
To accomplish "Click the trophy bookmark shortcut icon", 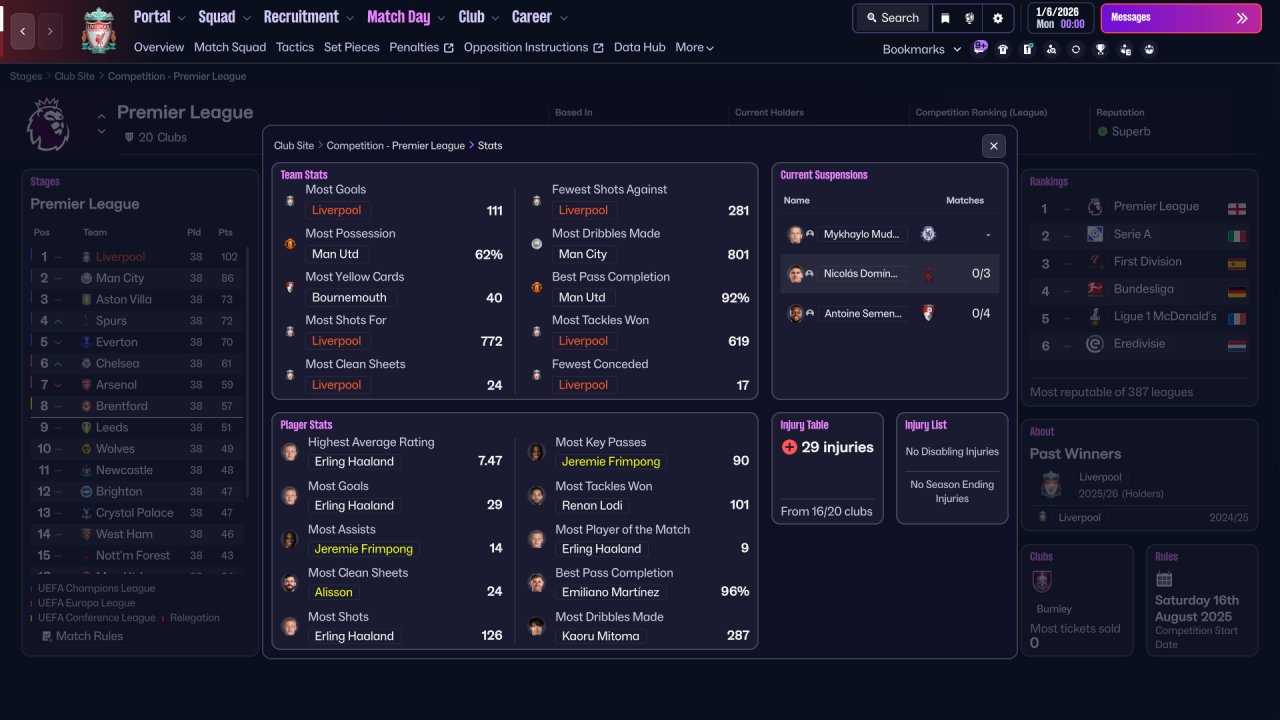I will point(1100,49).
